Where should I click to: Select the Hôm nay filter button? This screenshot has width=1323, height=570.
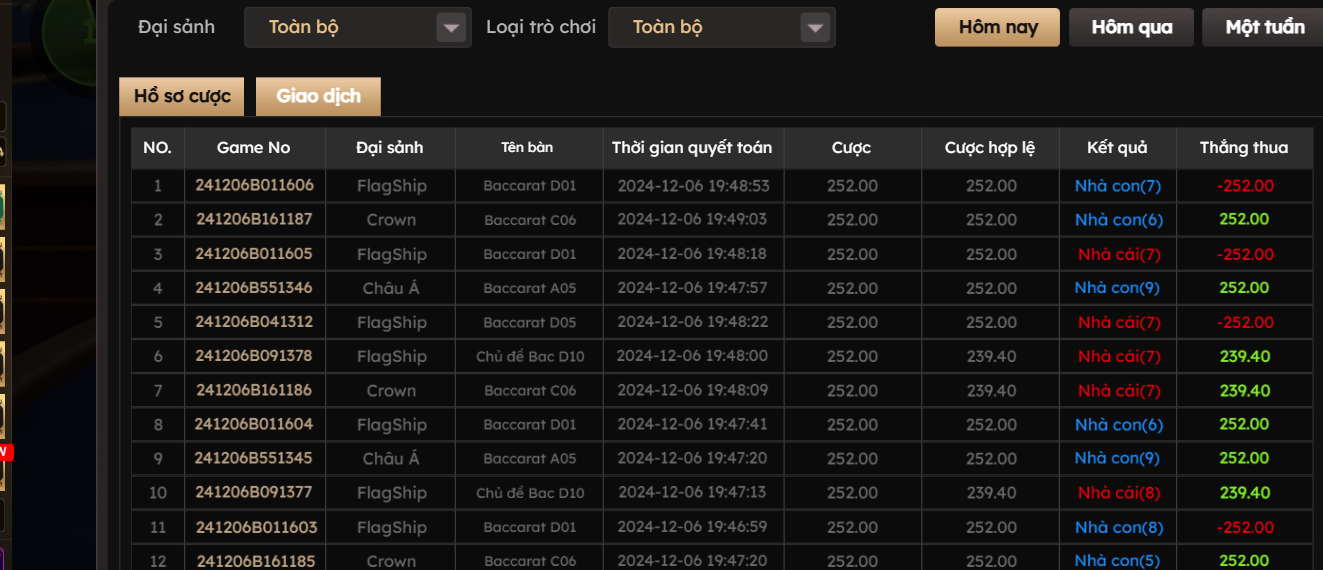[x=997, y=28]
